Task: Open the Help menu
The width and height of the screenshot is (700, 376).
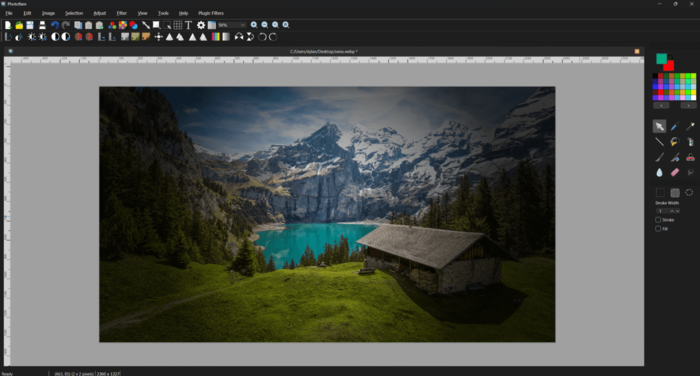Action: point(183,13)
